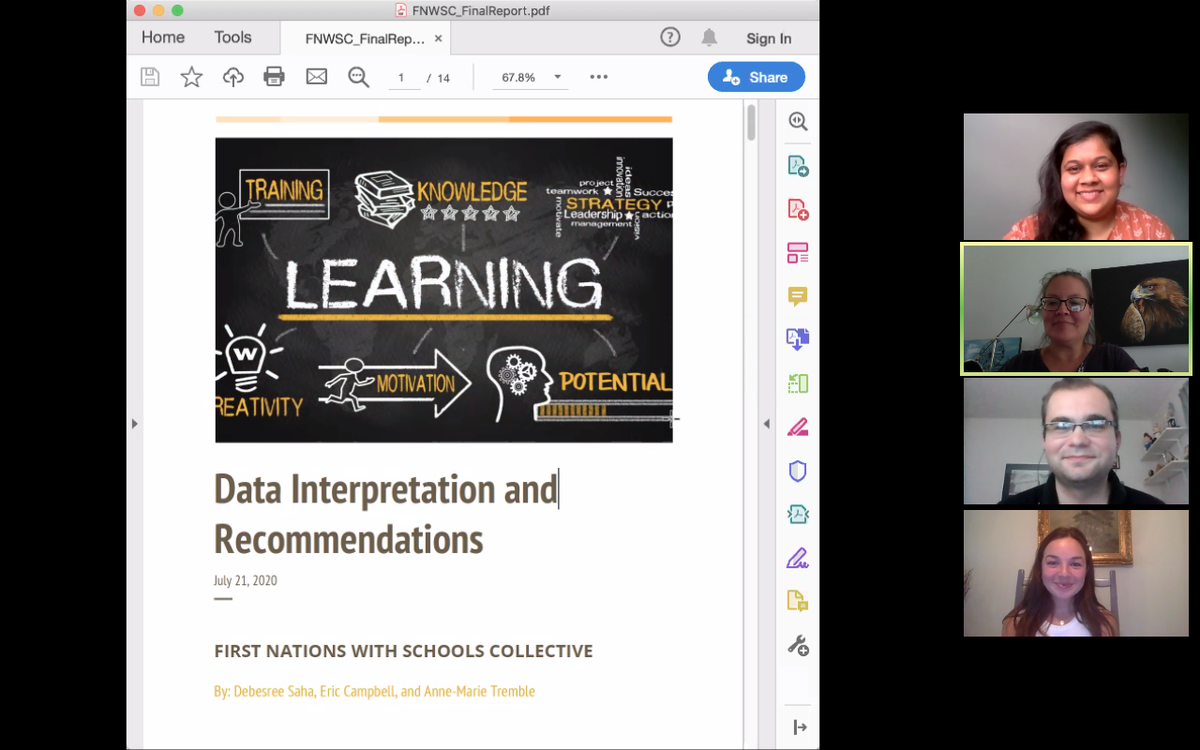Screen dimensions: 1200x750
Task: Click the green fullscreen window button
Action: pos(178,10)
